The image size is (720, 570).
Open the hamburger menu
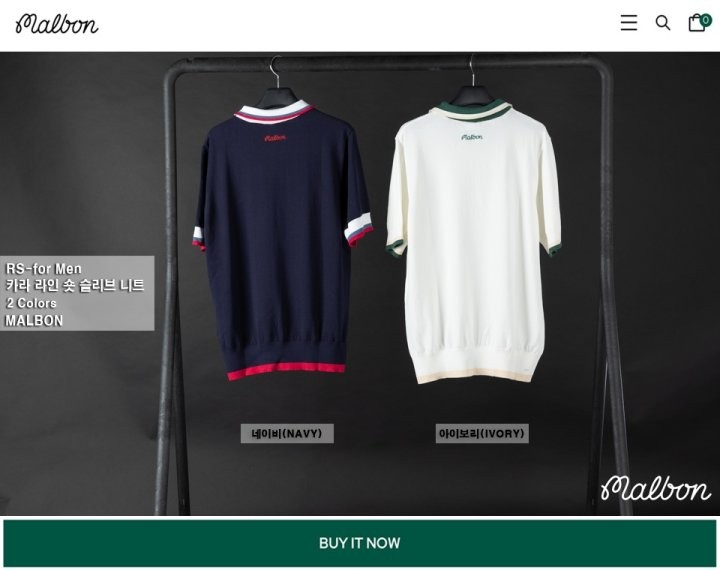coord(629,23)
